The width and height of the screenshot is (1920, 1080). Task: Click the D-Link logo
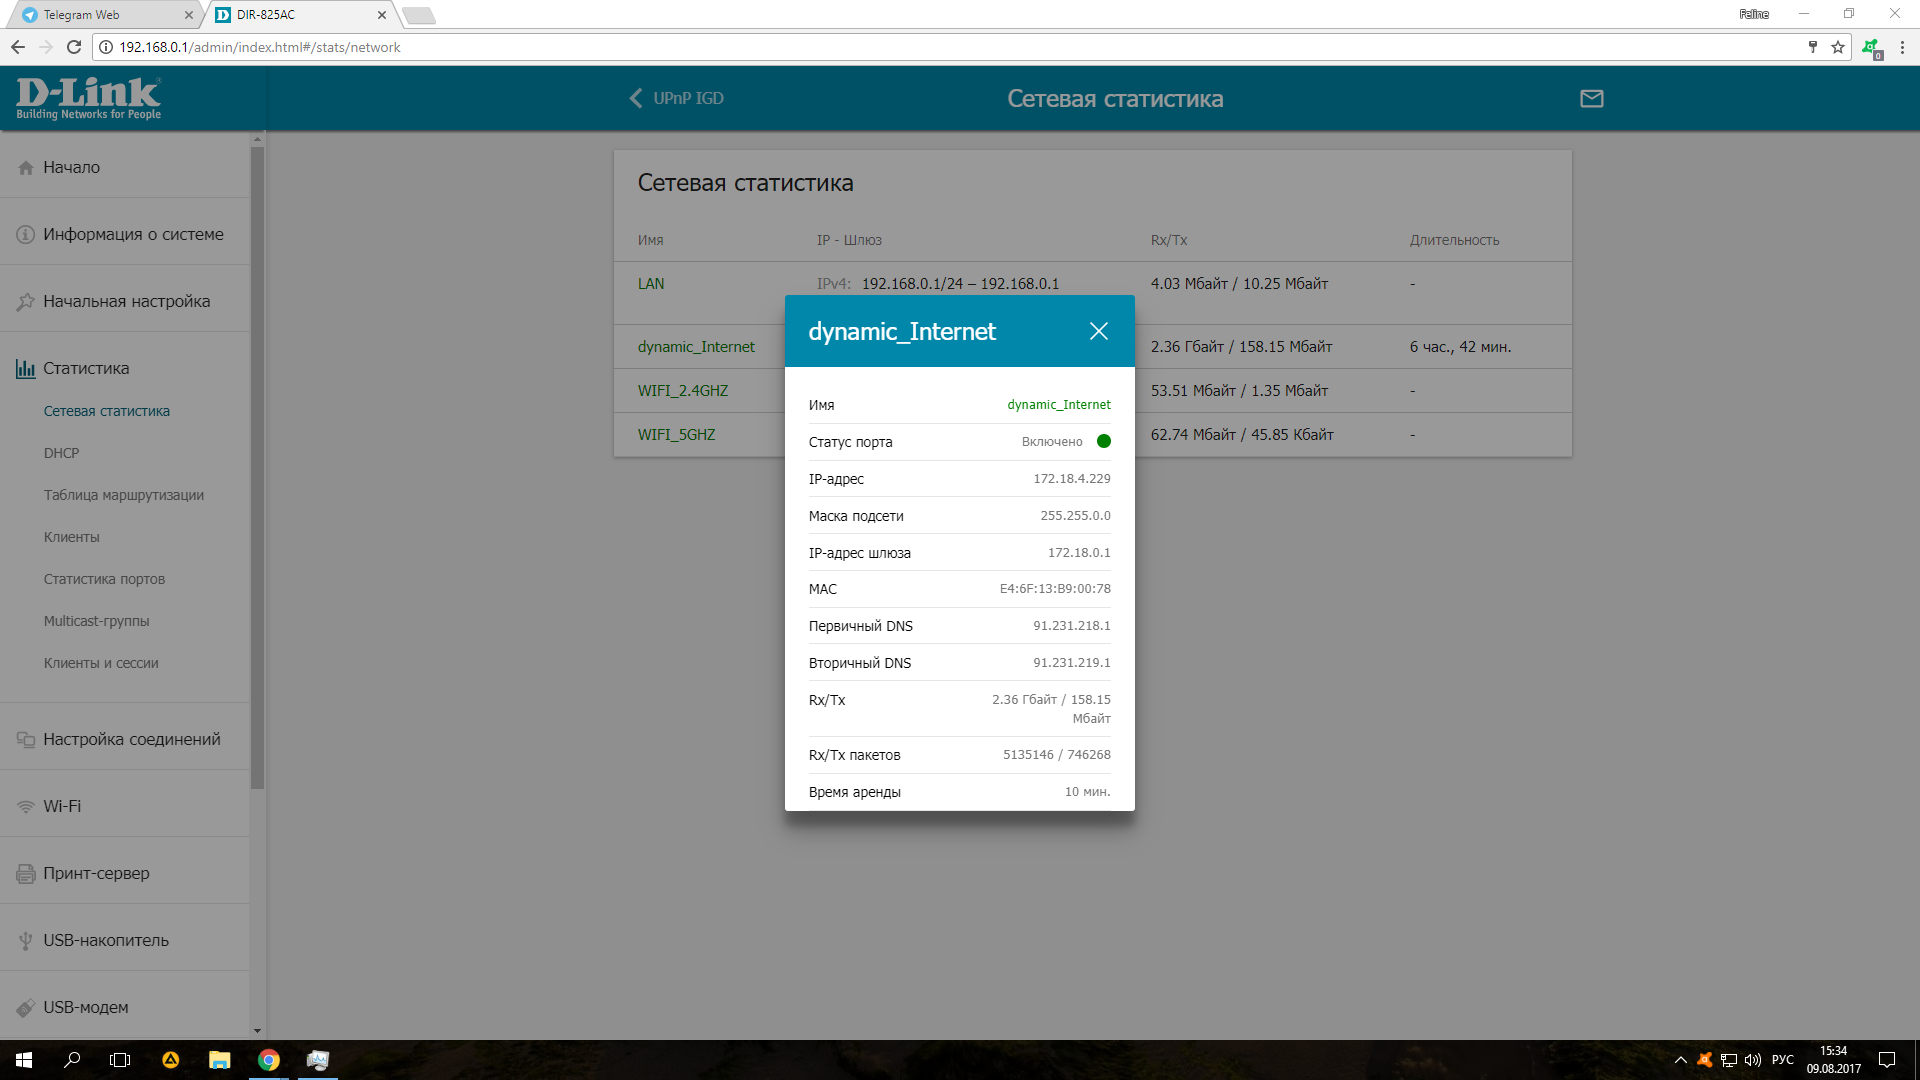pyautogui.click(x=88, y=98)
